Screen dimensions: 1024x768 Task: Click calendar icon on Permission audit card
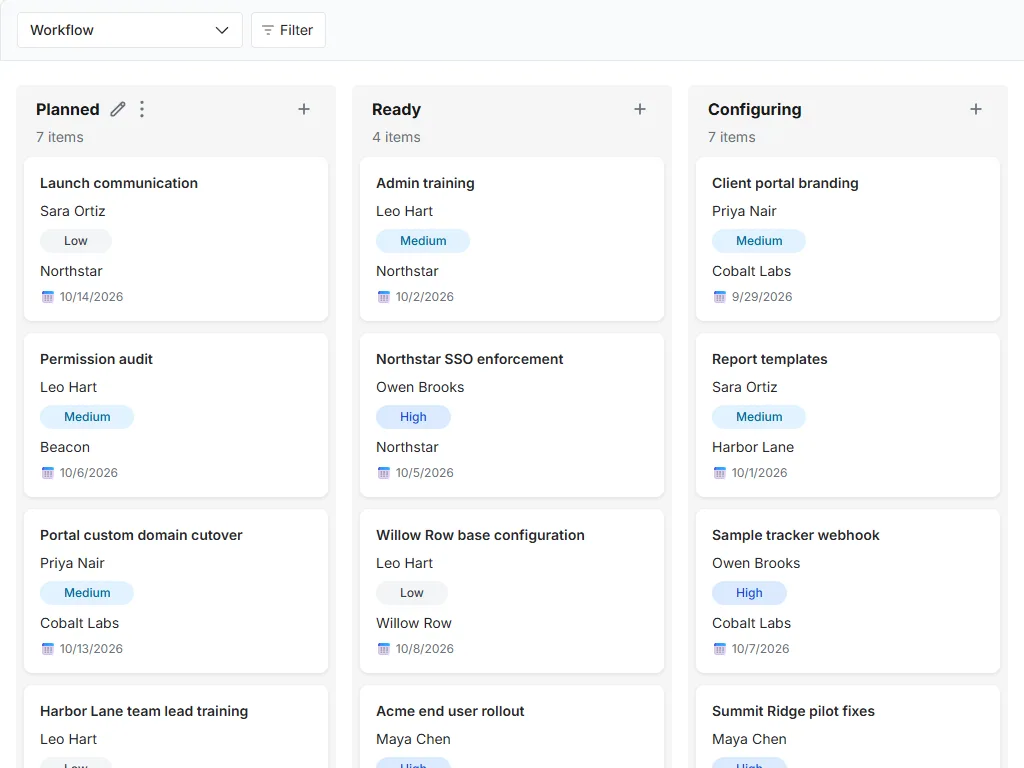tap(48, 473)
